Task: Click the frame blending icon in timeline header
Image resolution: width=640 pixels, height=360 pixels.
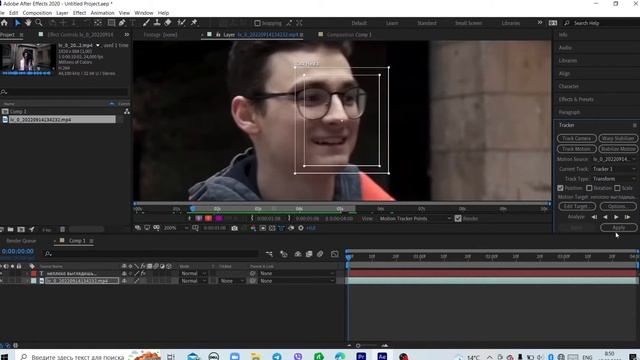Action: [309, 254]
